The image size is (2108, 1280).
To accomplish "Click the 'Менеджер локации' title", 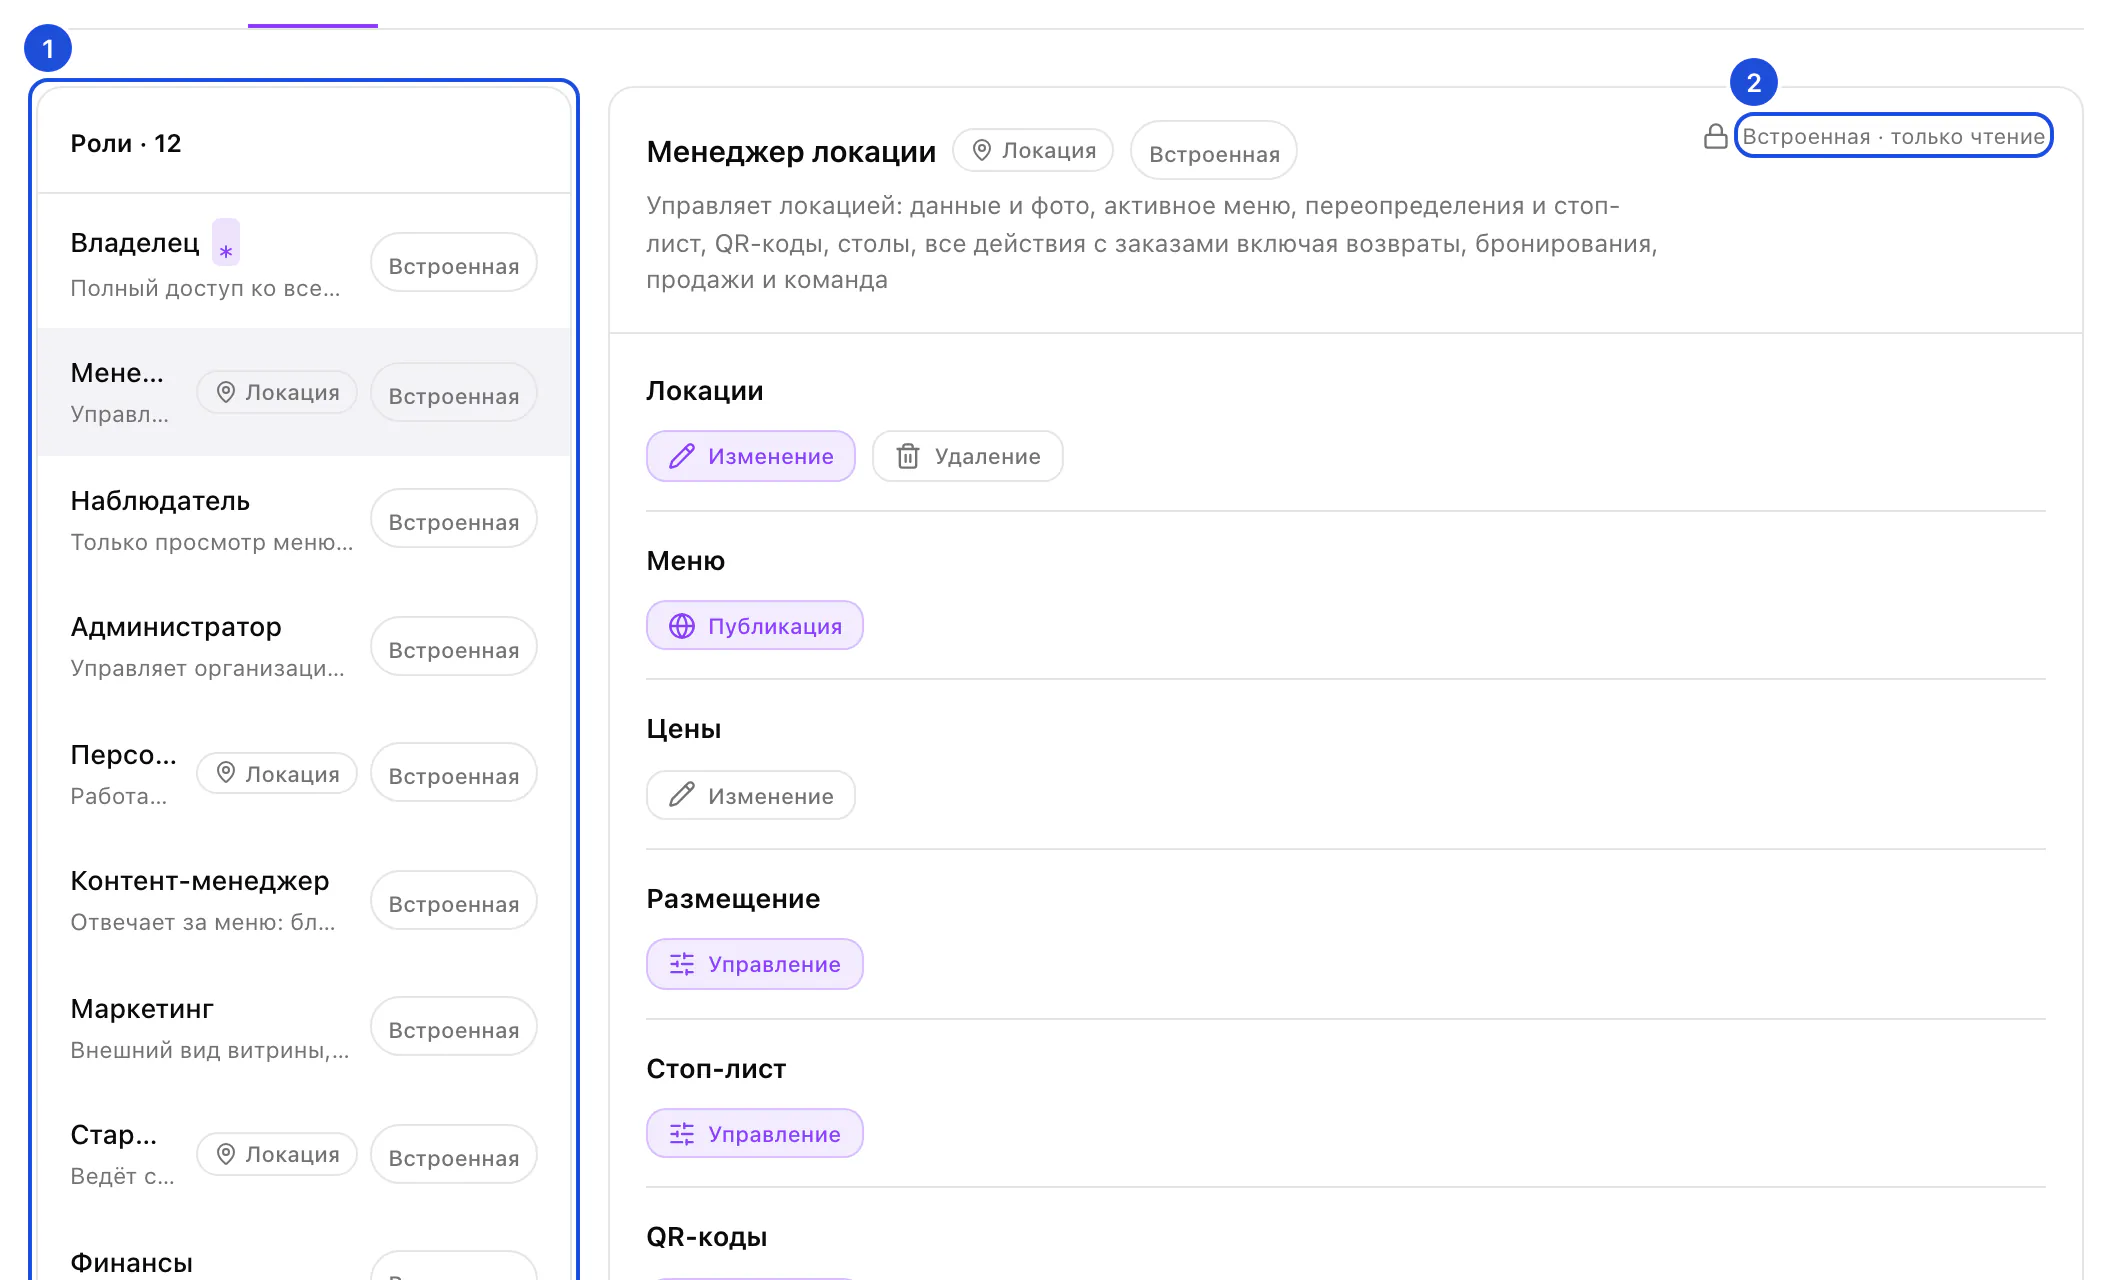I will click(791, 151).
